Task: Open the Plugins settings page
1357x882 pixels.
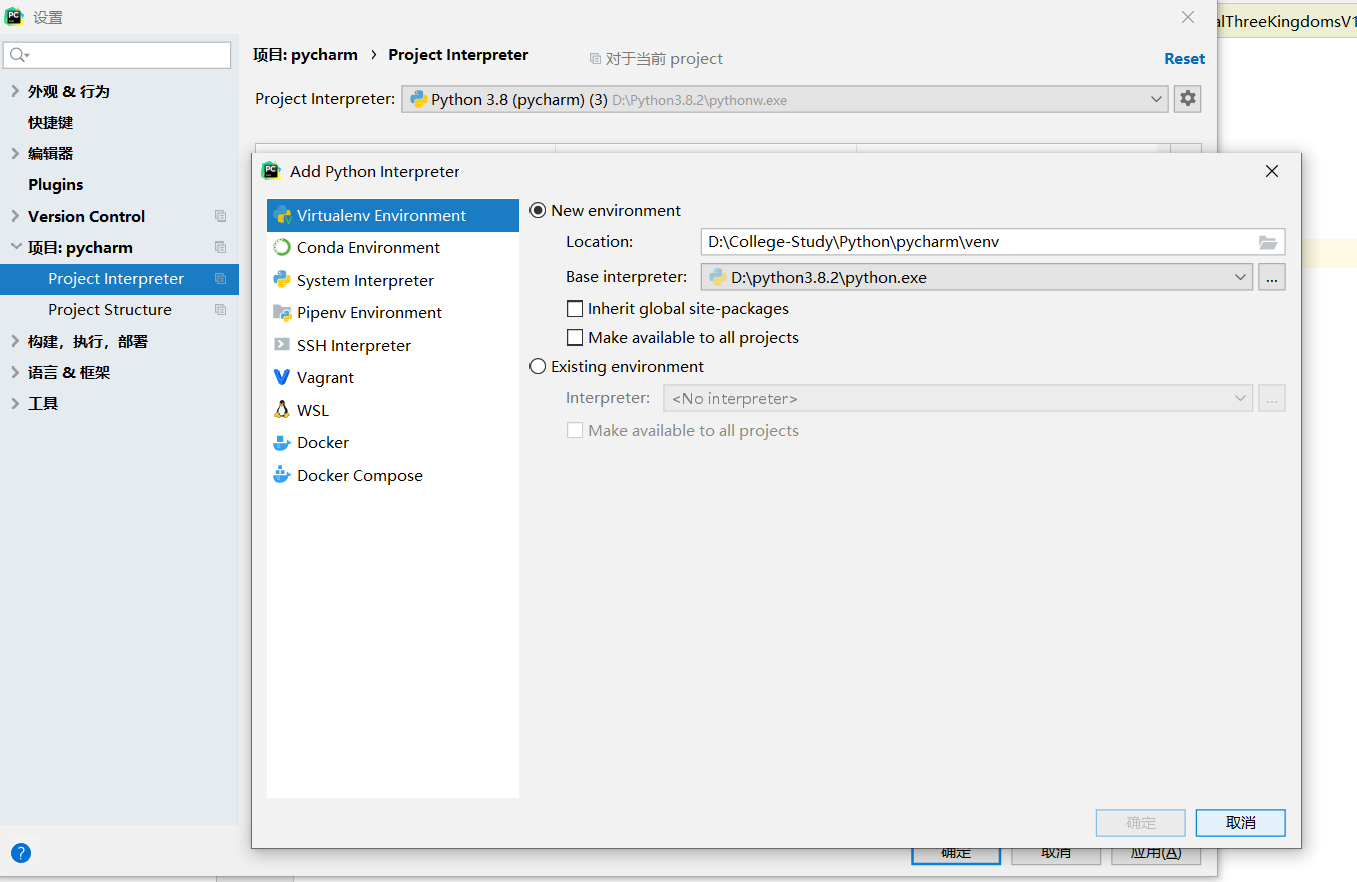Action: coord(55,184)
